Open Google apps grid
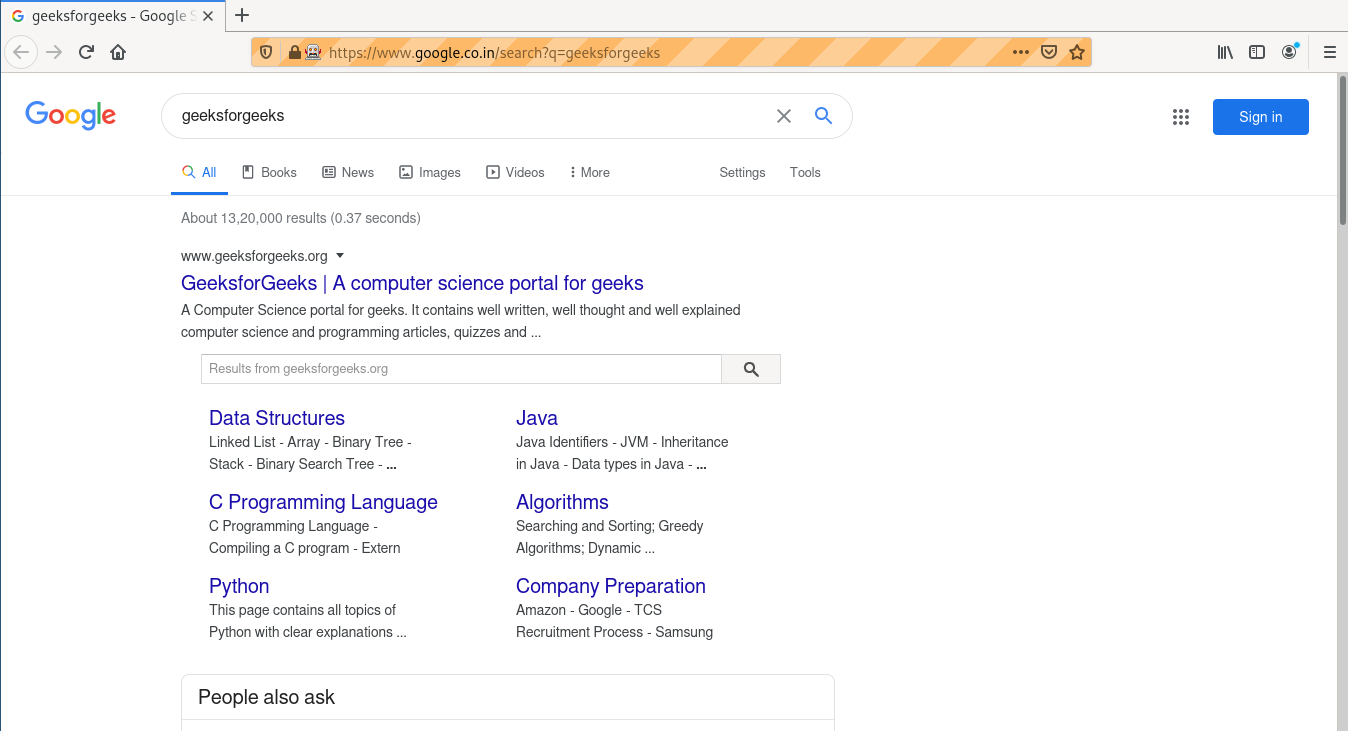 pos(1181,117)
